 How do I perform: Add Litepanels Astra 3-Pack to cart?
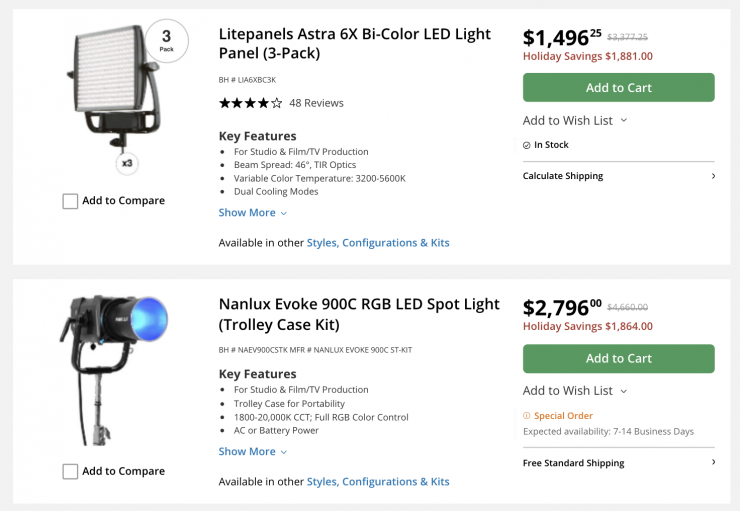pos(618,88)
